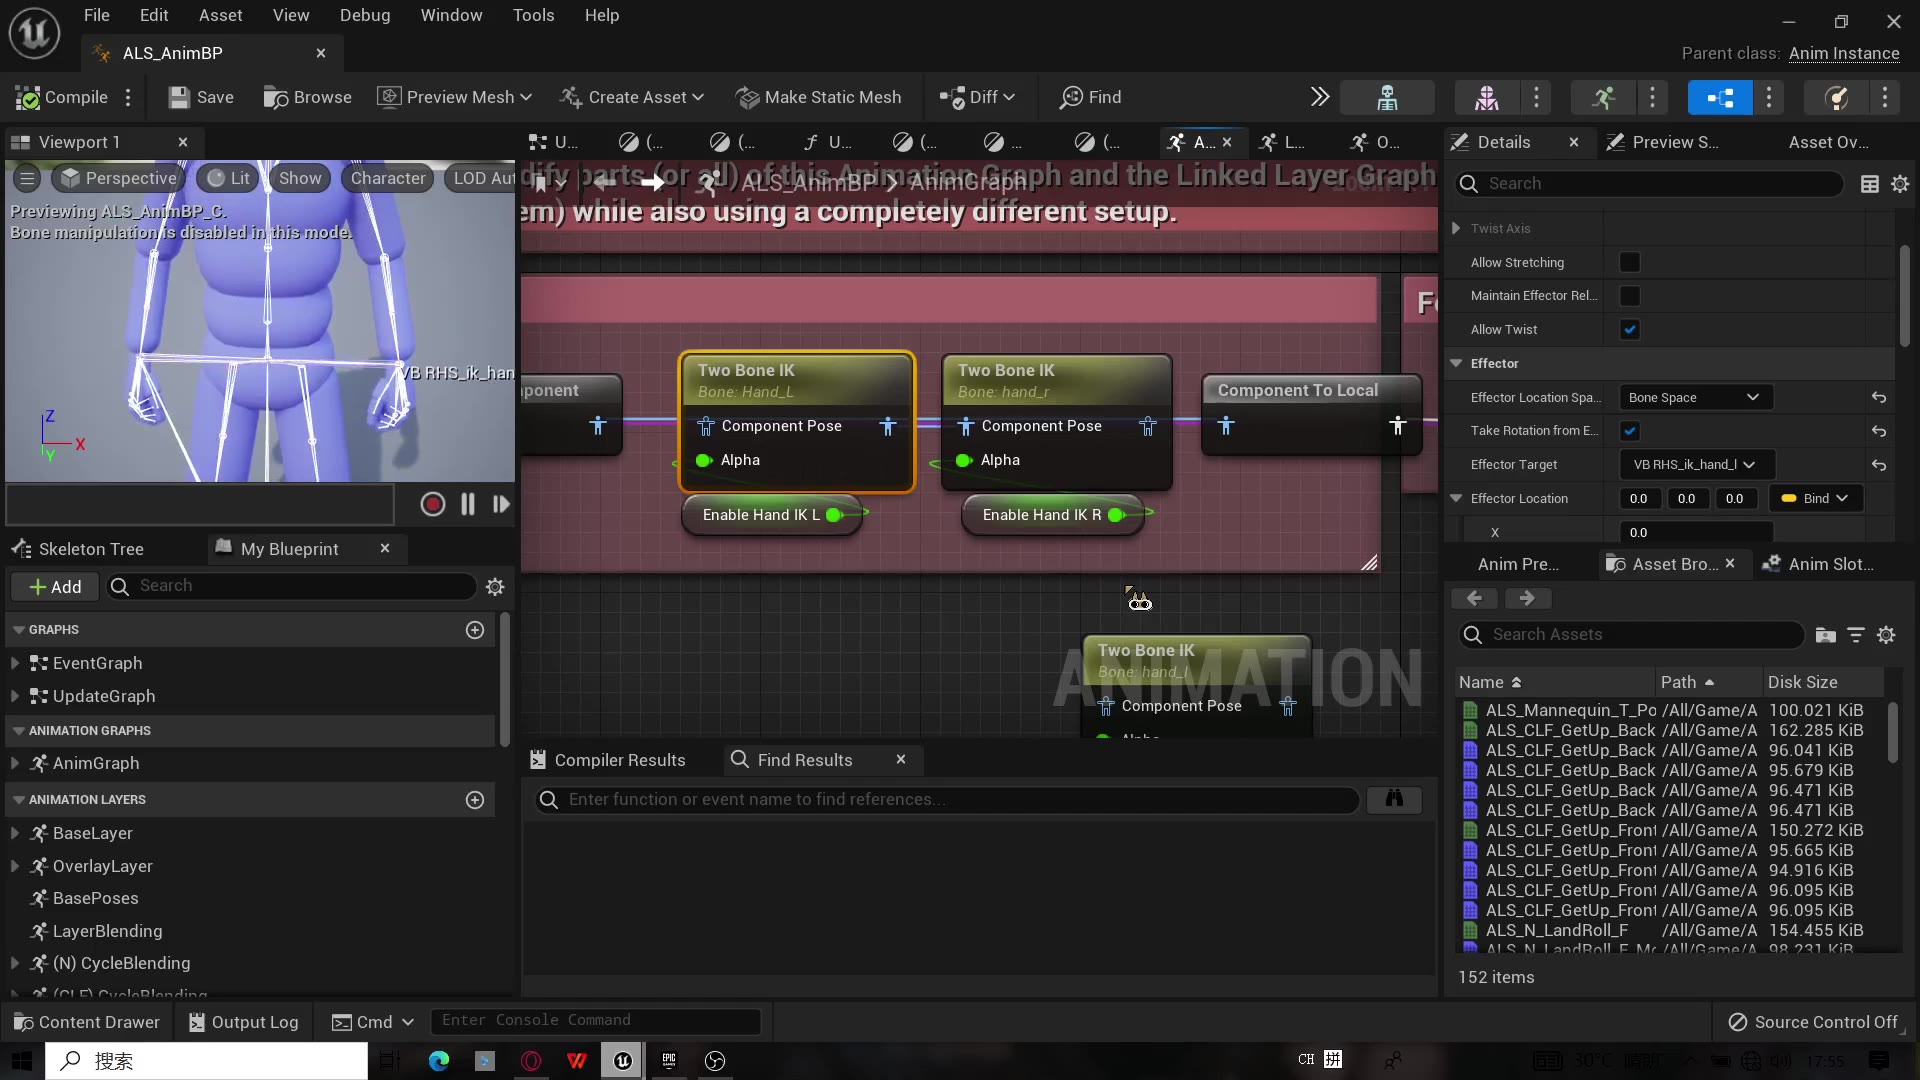This screenshot has height=1080, width=1920.
Task: Check Maintain Effector Rel checkbox
Action: (1630, 296)
